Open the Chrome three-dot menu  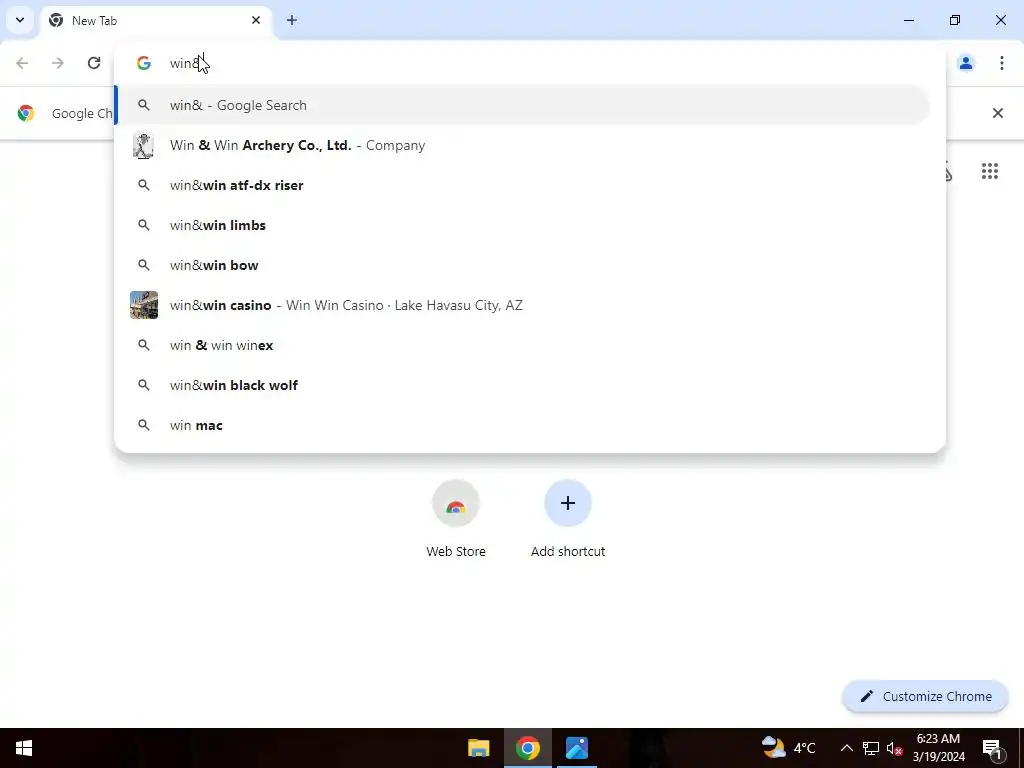click(1002, 63)
